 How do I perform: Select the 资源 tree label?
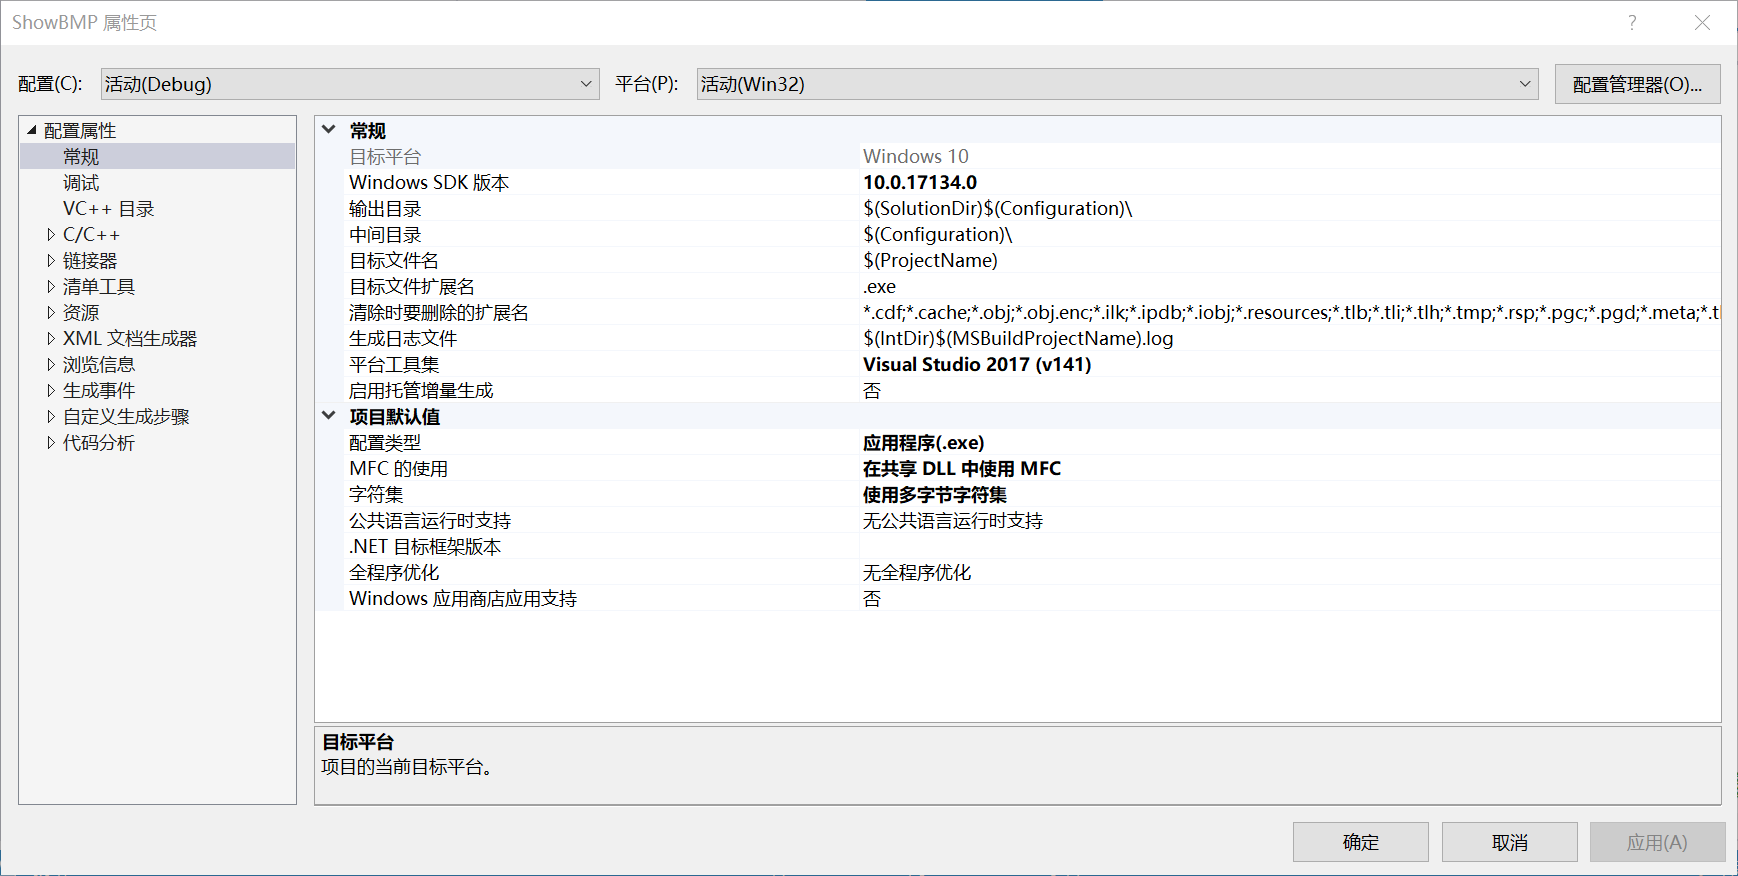[81, 312]
